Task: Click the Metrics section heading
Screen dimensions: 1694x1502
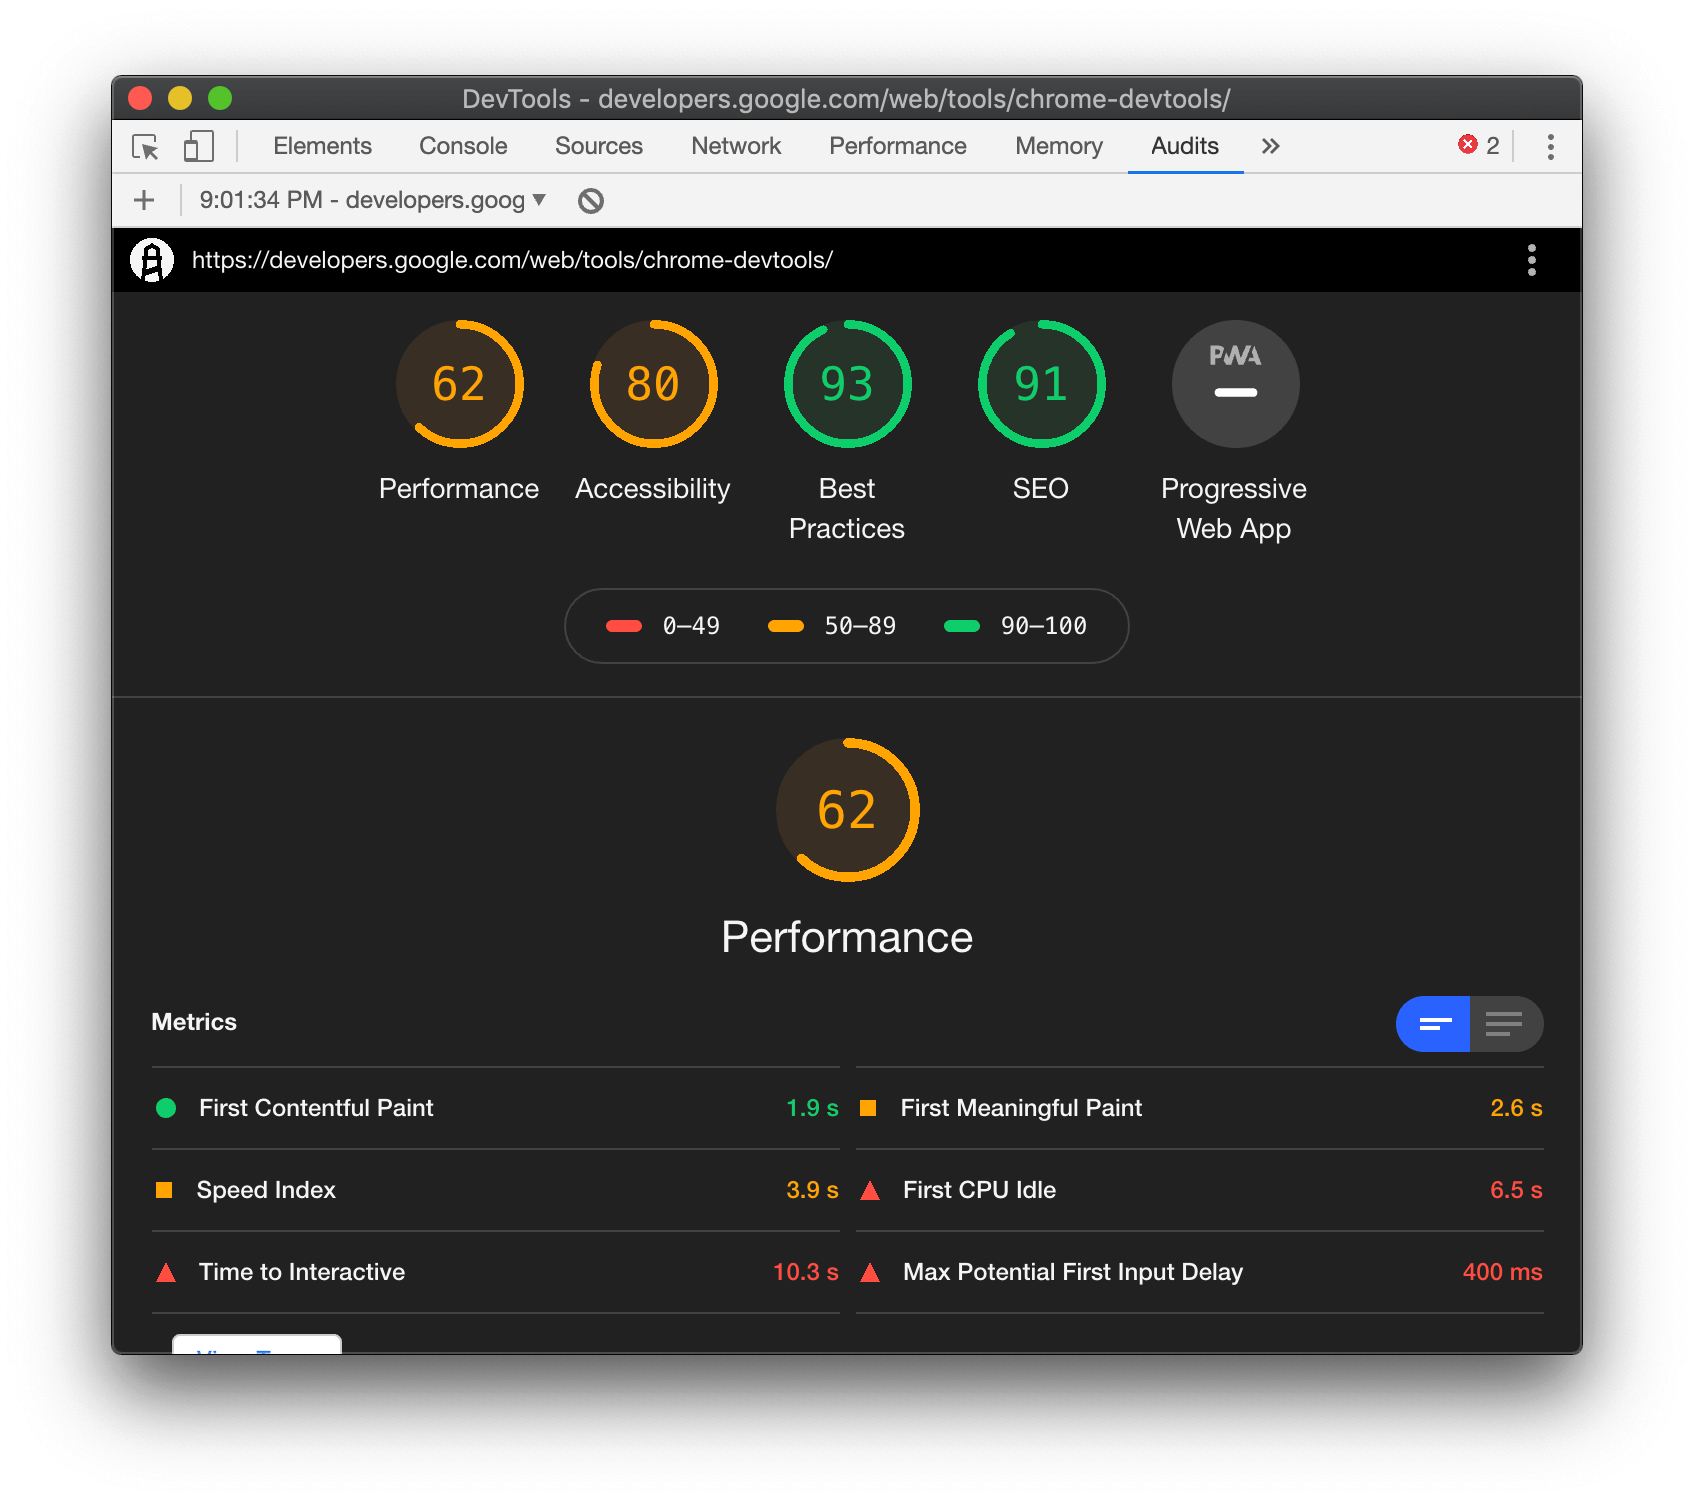Action: [194, 1022]
